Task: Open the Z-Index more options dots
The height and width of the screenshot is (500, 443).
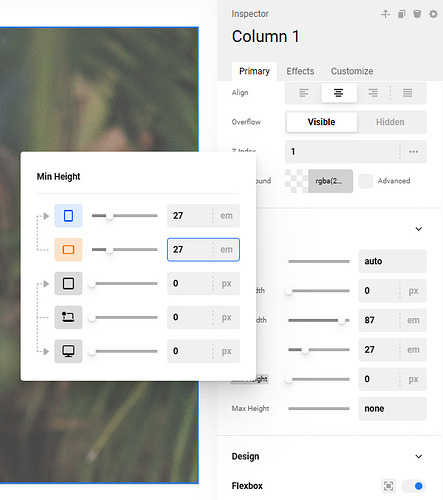Action: (x=413, y=152)
